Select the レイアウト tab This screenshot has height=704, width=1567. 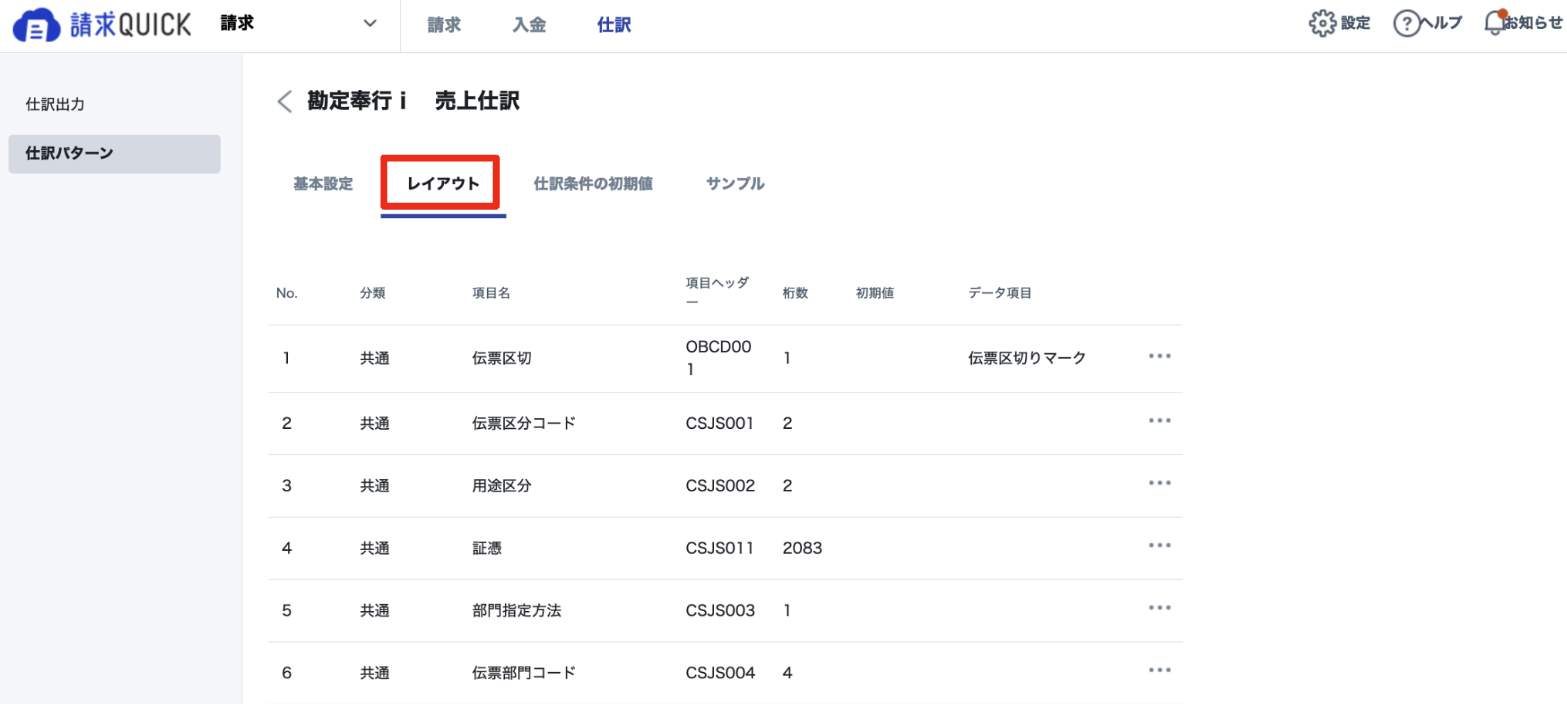[443, 184]
